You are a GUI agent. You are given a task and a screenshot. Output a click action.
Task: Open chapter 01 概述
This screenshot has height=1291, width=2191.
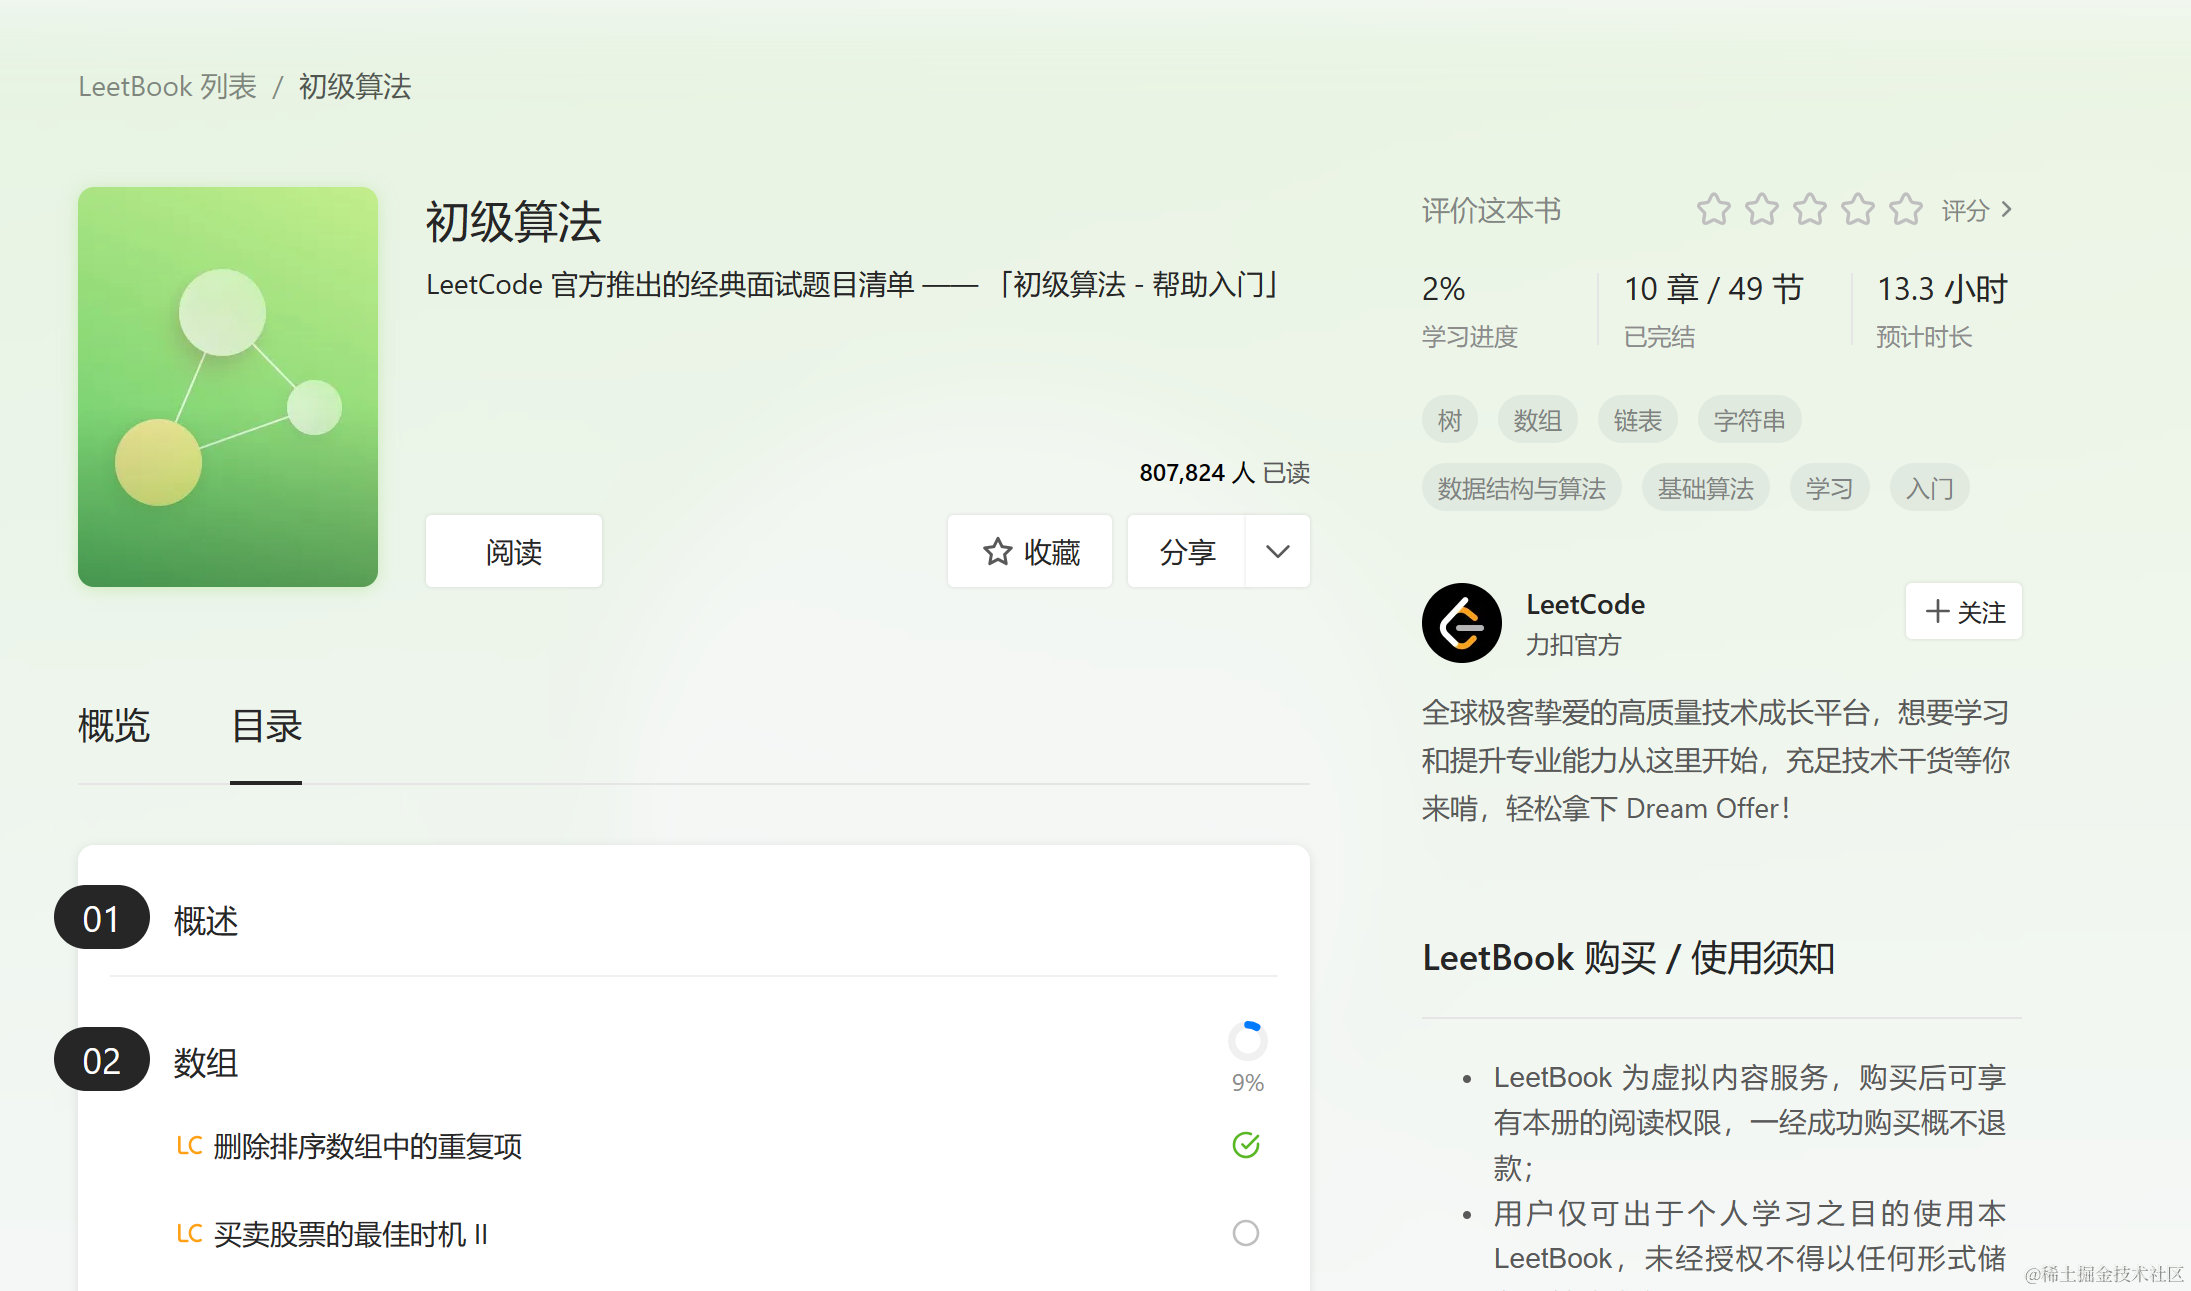click(x=206, y=920)
